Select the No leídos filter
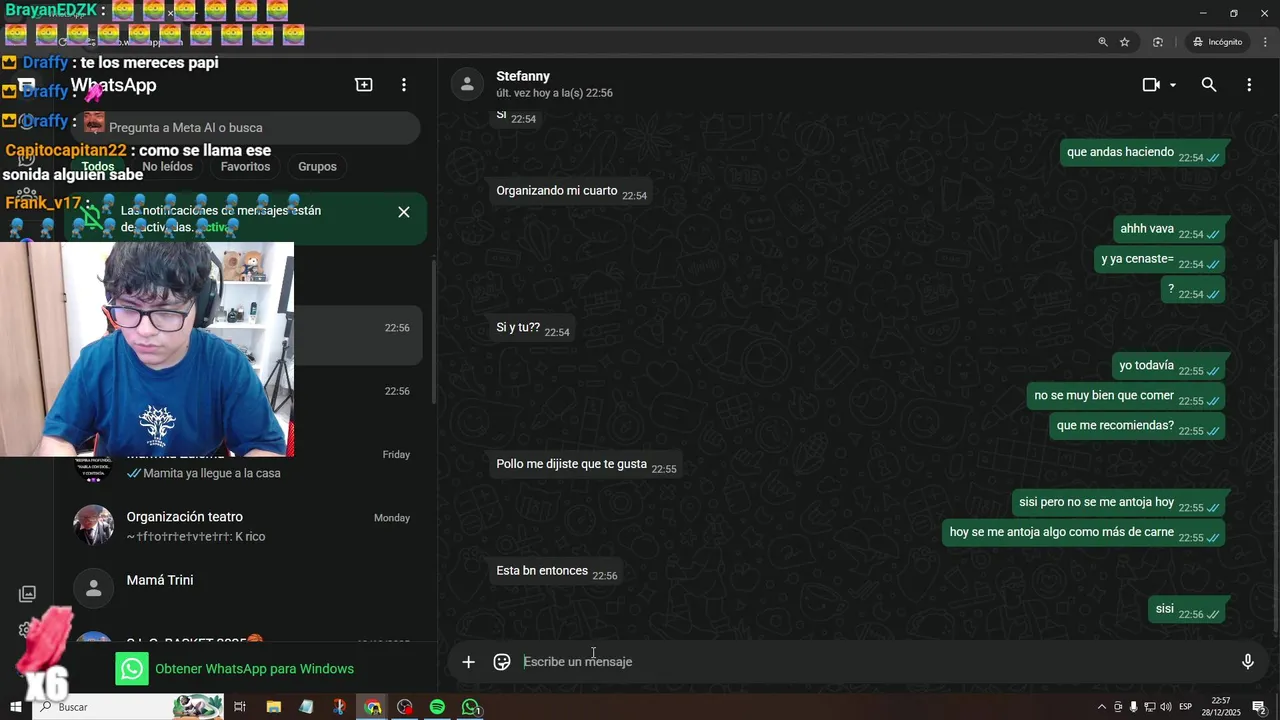1280x720 pixels. [167, 166]
